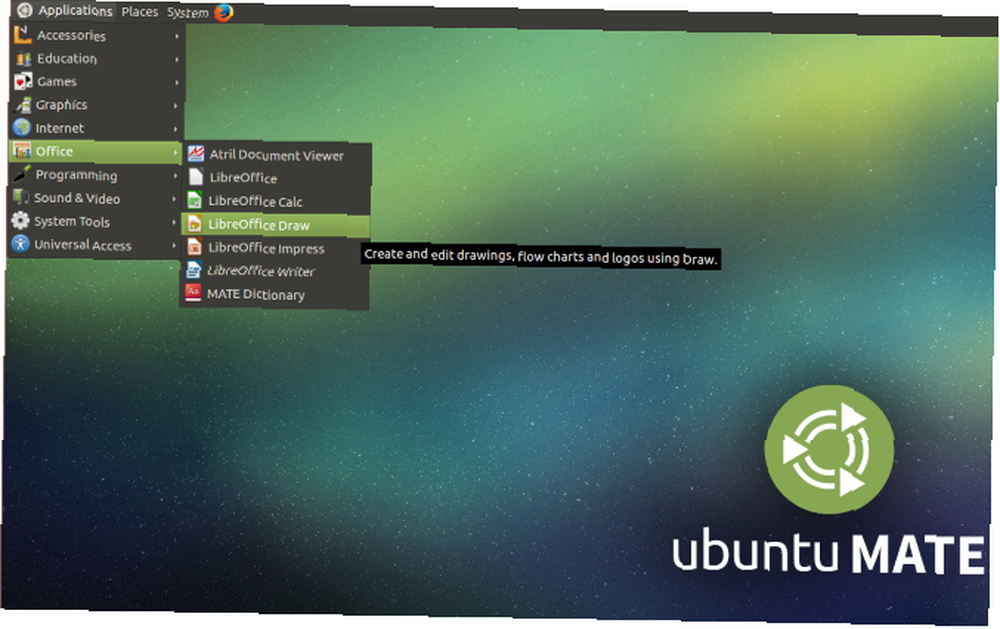
Task: Select the Graphics category label
Action: [x=61, y=105]
